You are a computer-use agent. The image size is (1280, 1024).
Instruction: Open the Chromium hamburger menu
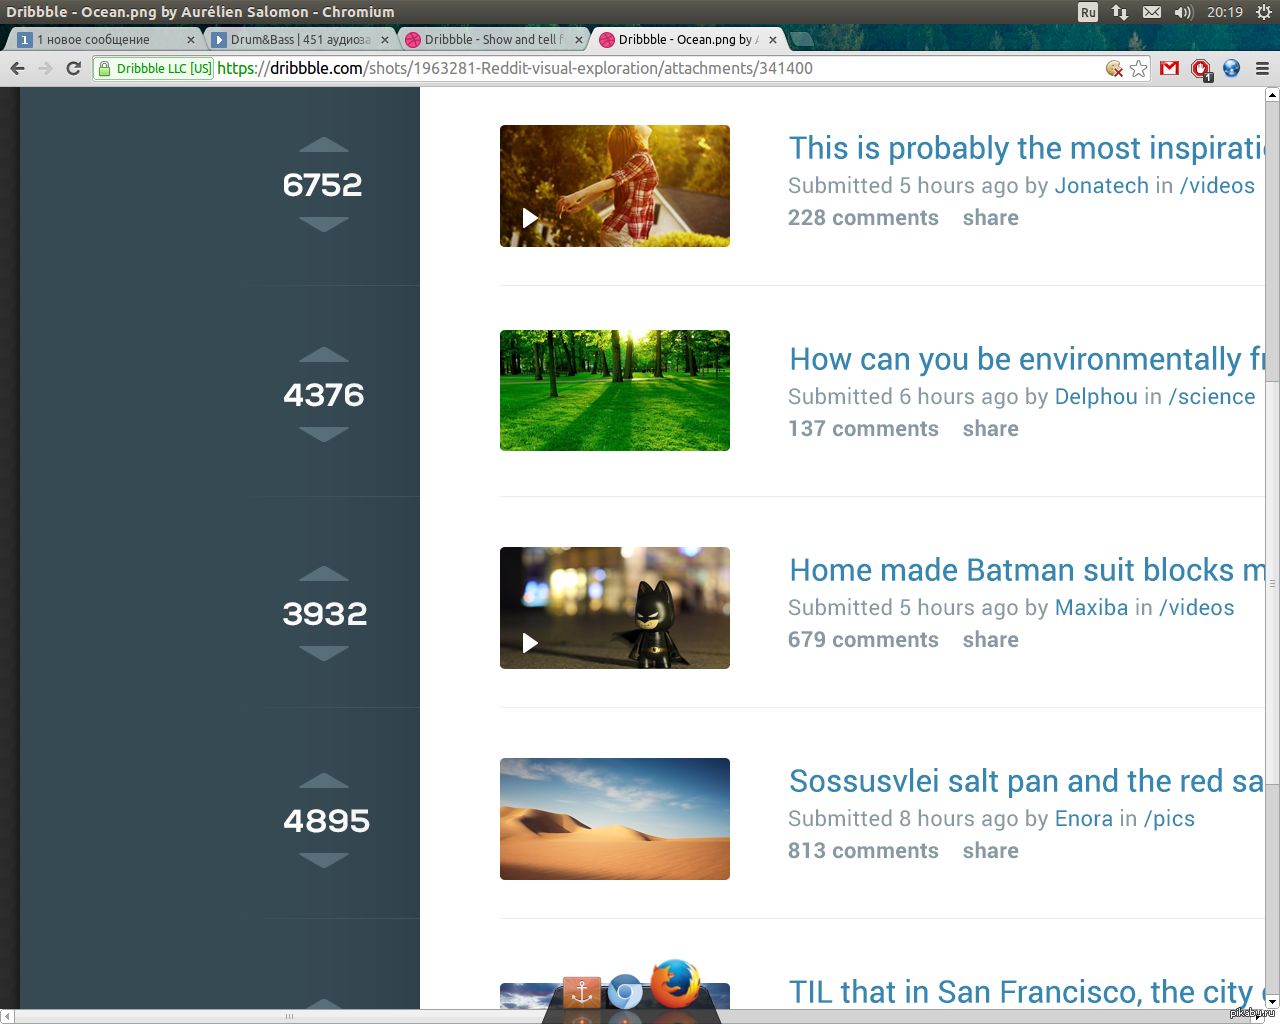(1262, 68)
